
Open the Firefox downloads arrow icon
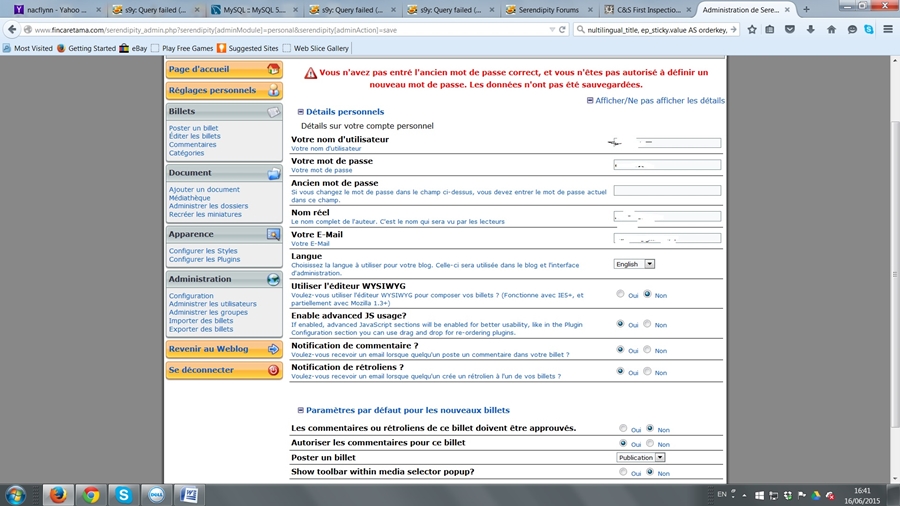point(811,30)
